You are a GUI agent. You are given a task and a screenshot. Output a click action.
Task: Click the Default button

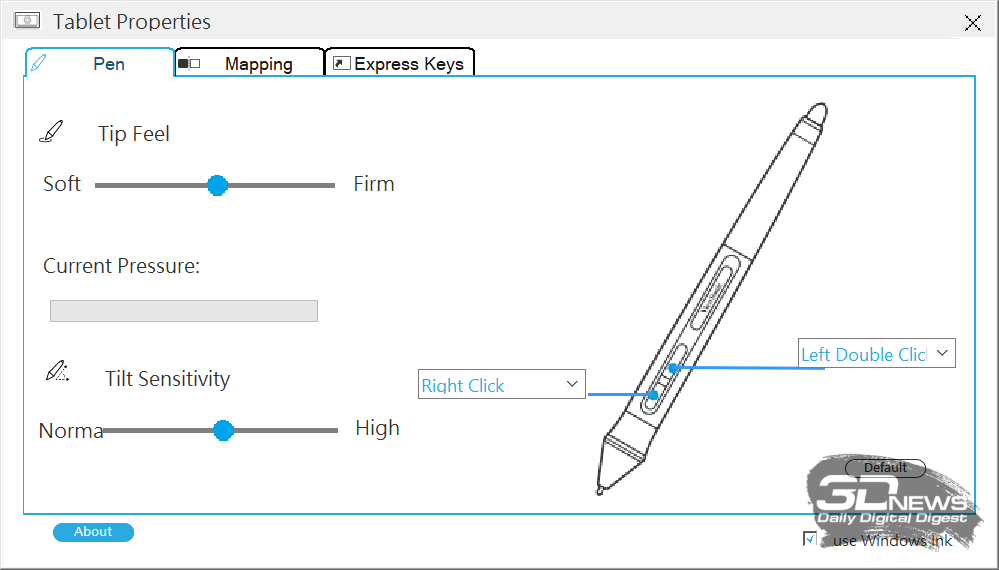885,467
